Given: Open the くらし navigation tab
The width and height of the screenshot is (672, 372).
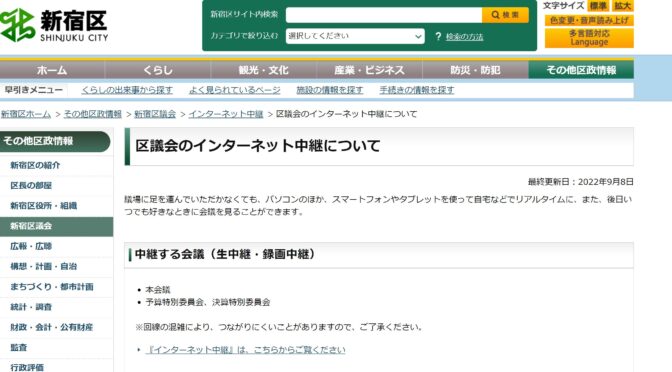Looking at the screenshot, I should tap(158, 70).
